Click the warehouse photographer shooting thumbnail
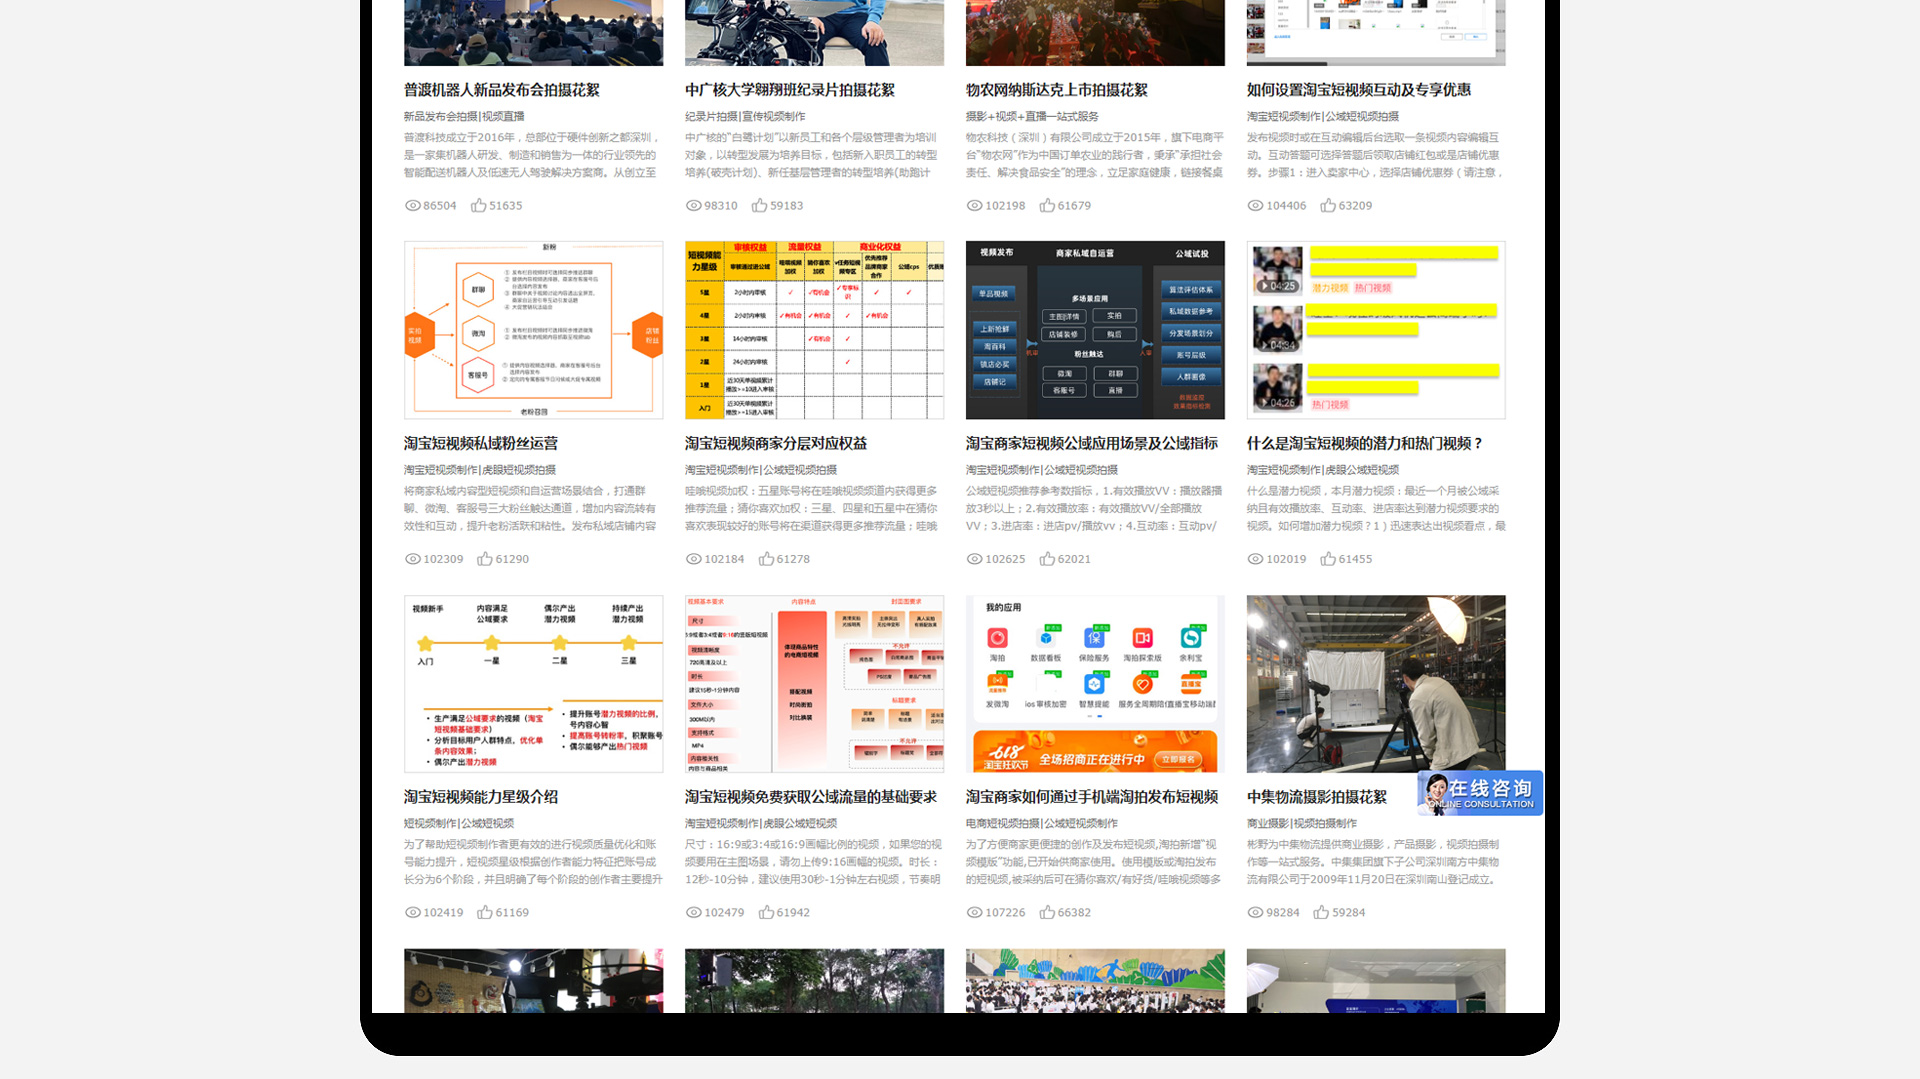Image resolution: width=1920 pixels, height=1079 pixels. (1376, 684)
